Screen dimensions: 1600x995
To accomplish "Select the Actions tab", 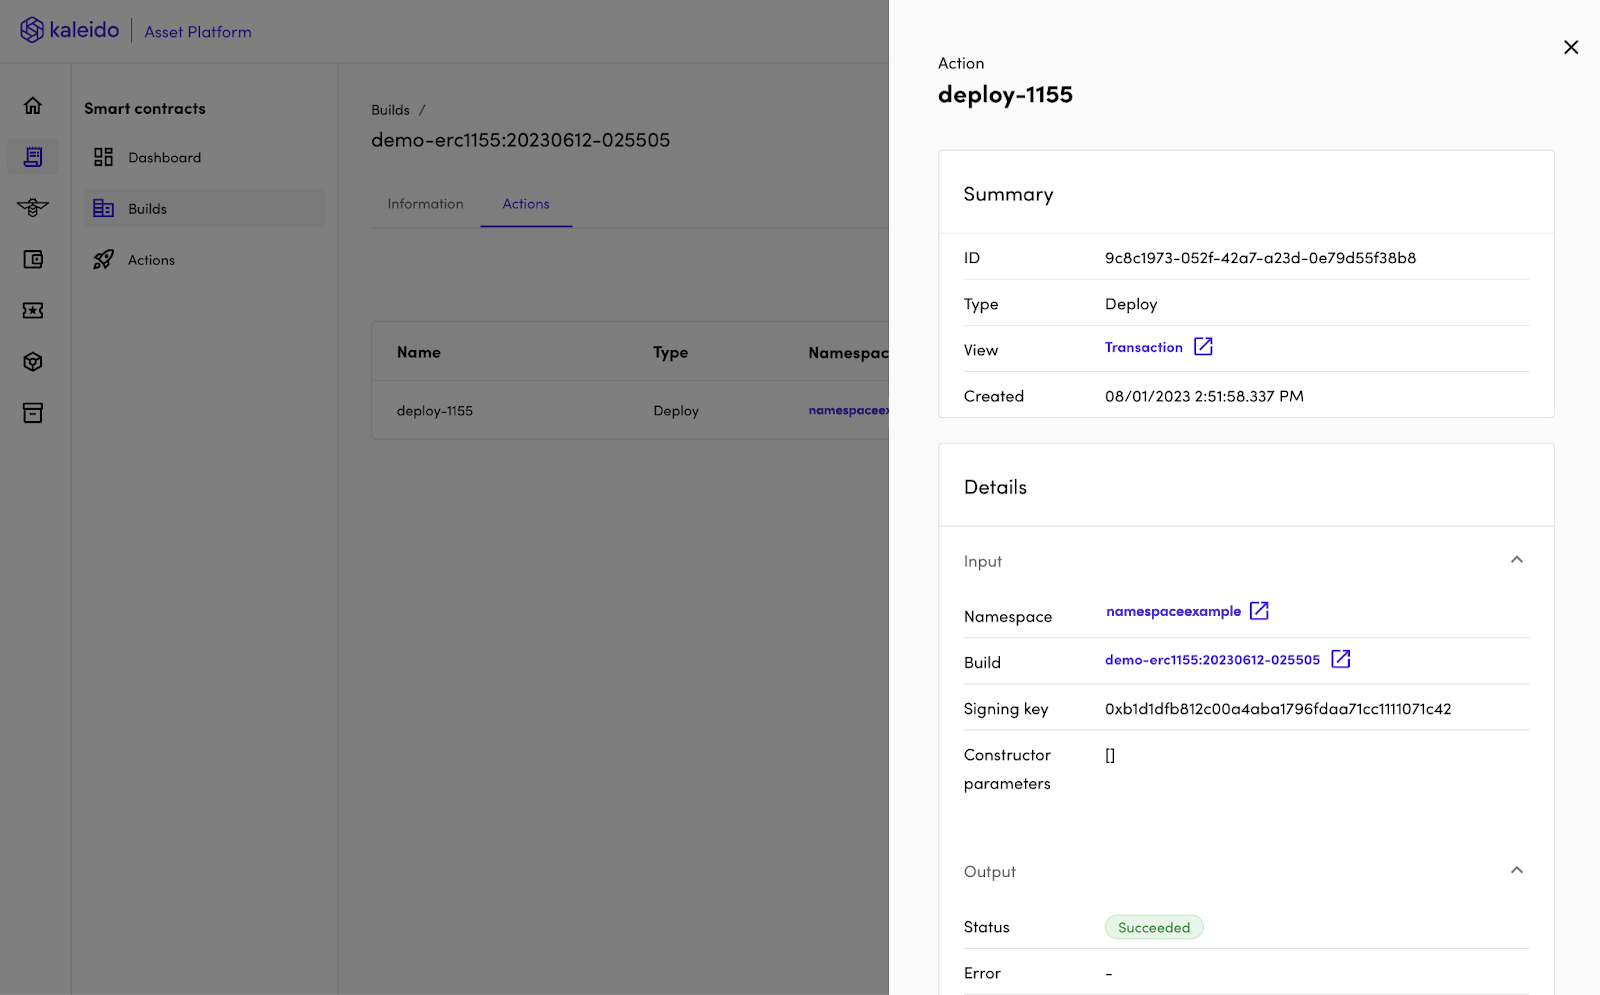I will (x=526, y=203).
